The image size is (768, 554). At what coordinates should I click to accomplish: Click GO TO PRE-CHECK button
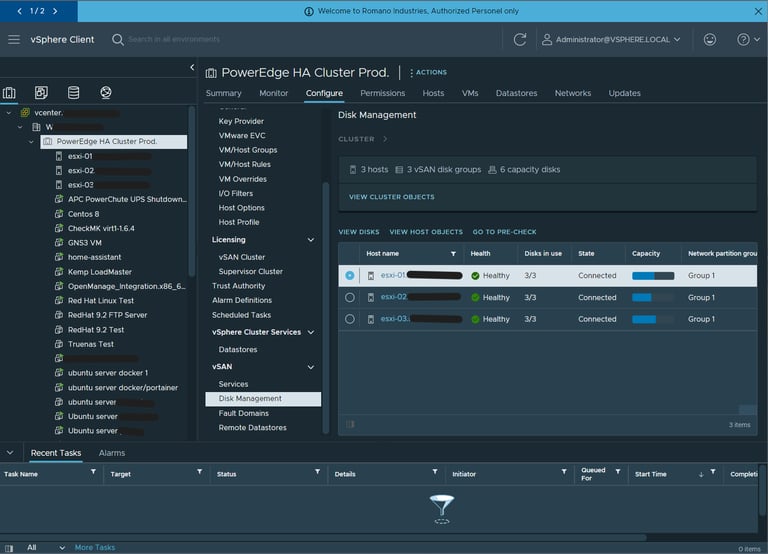[504, 232]
